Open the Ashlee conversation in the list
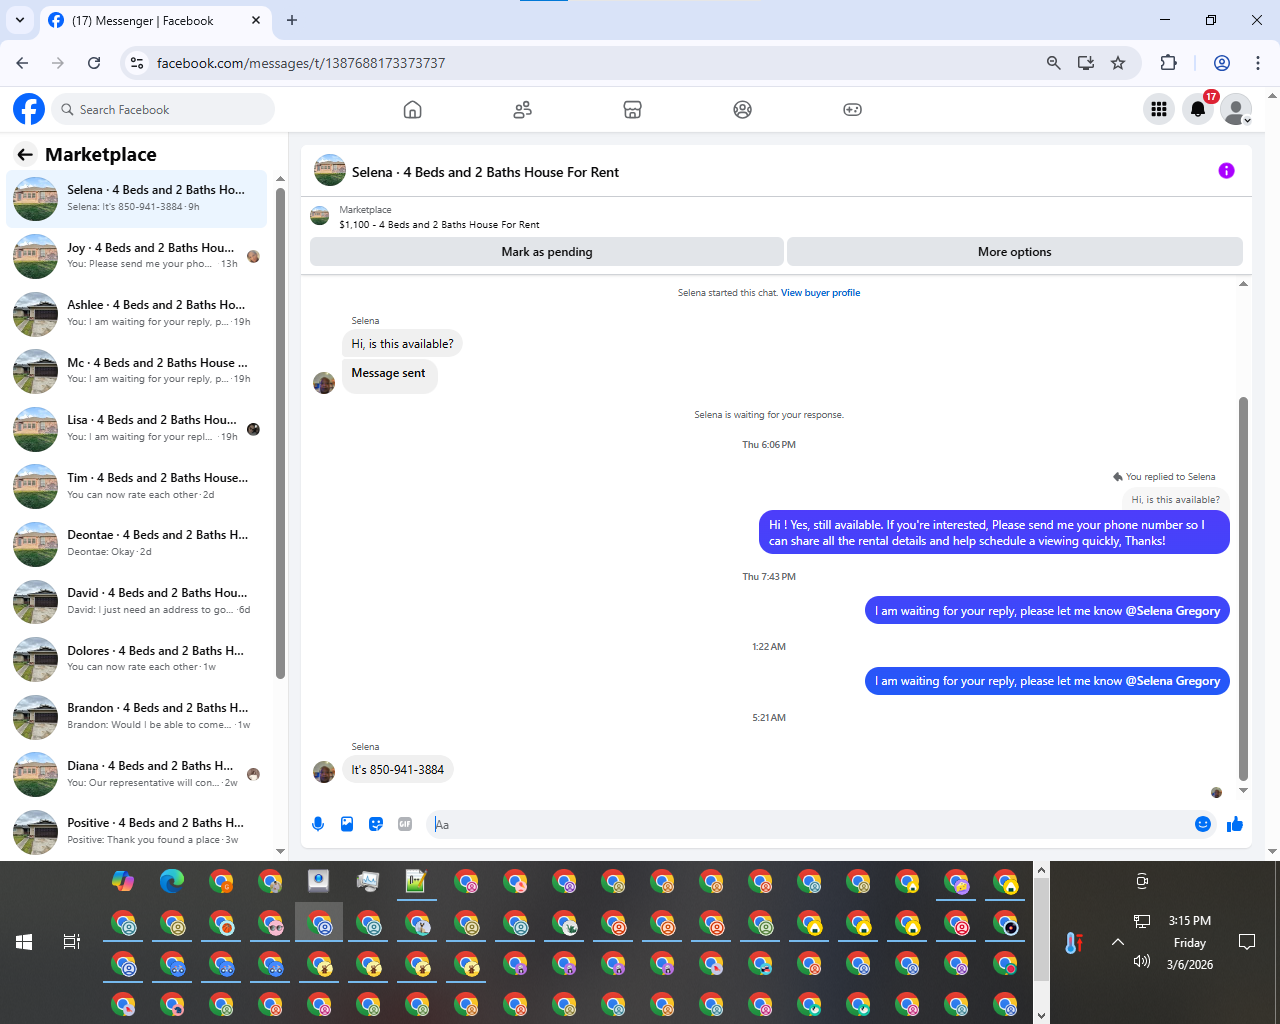Screen dimensions: 1280x1024 pos(137,313)
